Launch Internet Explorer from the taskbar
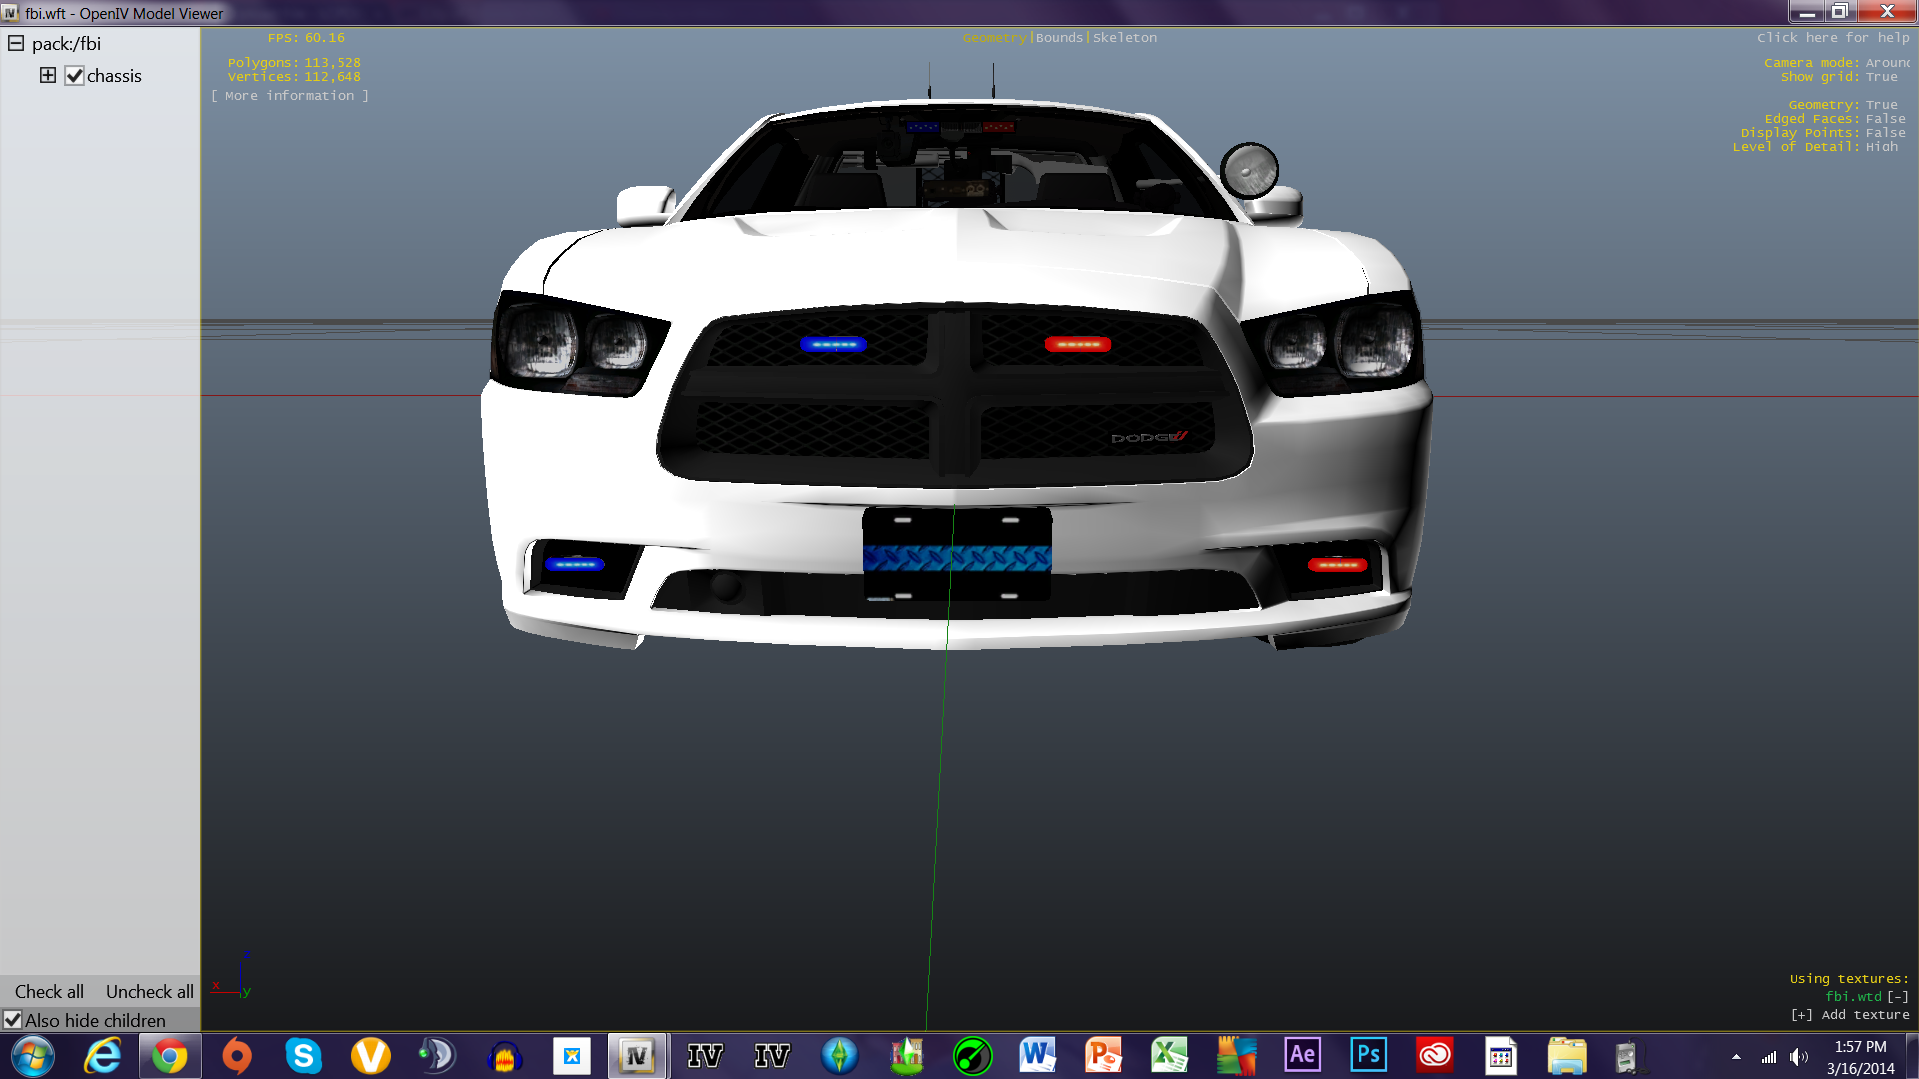 point(102,1056)
